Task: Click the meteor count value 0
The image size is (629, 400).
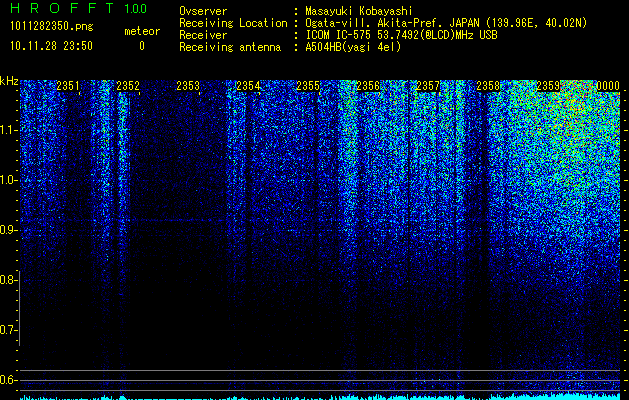Action: (x=142, y=46)
